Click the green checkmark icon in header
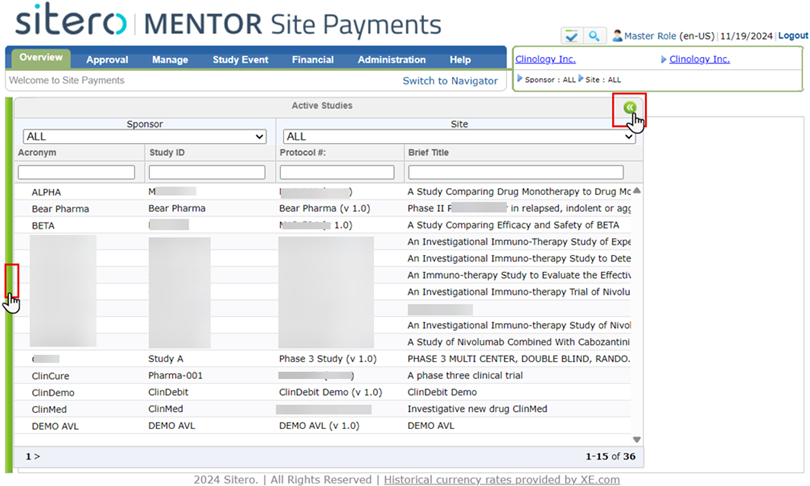The image size is (810, 486). [571, 36]
